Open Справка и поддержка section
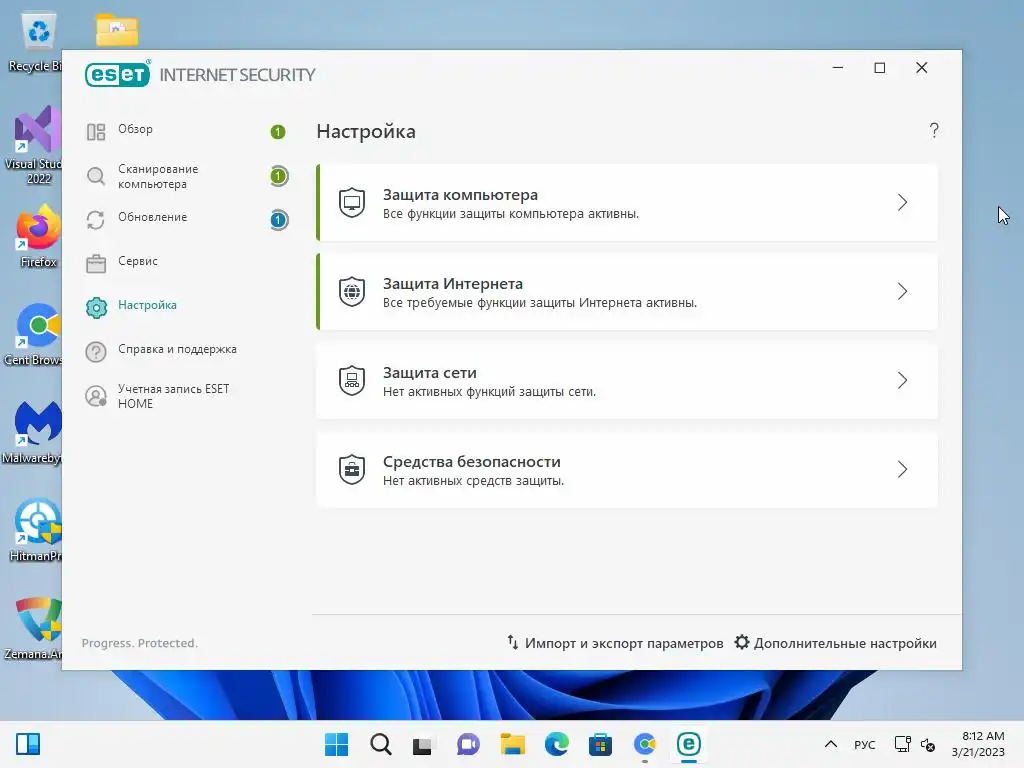The height and width of the screenshot is (768, 1024). pos(177,349)
